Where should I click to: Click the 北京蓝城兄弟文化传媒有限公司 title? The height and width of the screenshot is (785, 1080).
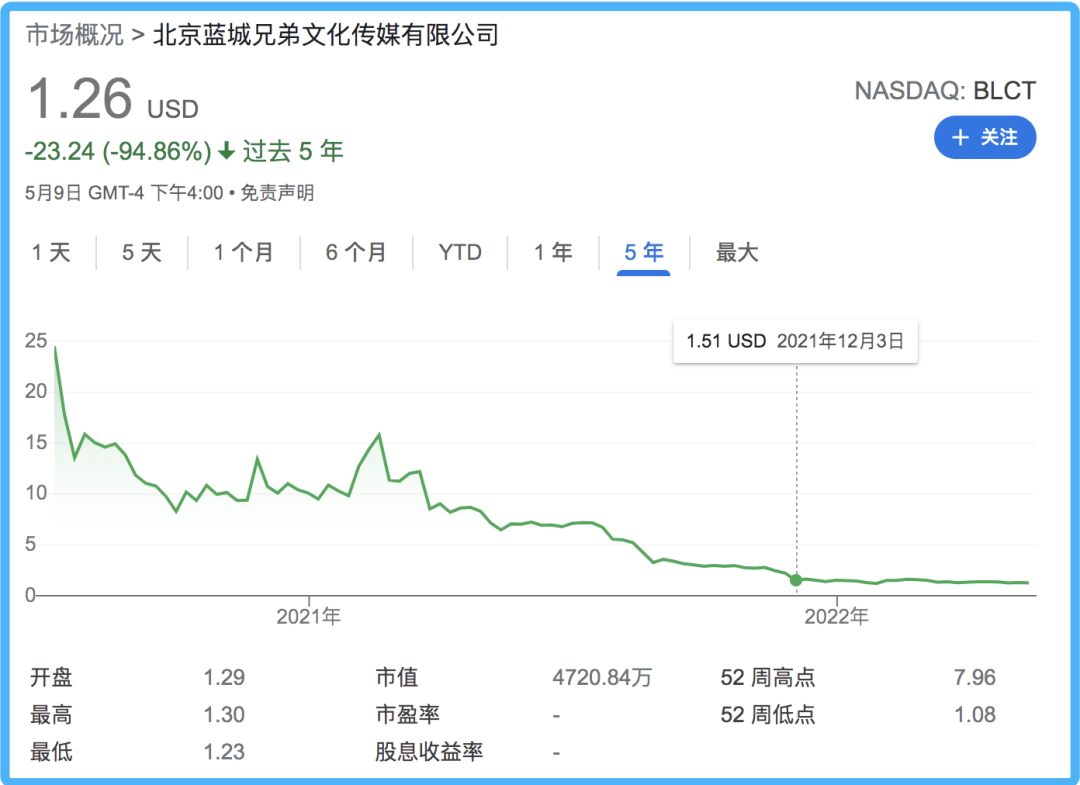[x=326, y=35]
